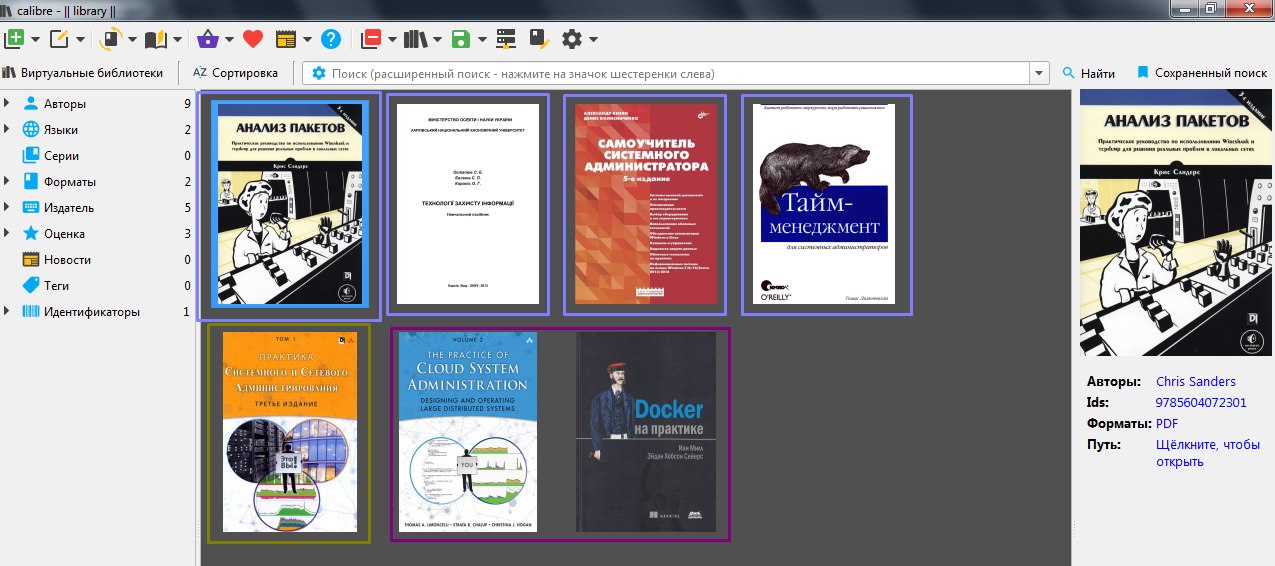
Task: Open the 9785604072301 identifier link
Action: (x=1201, y=402)
